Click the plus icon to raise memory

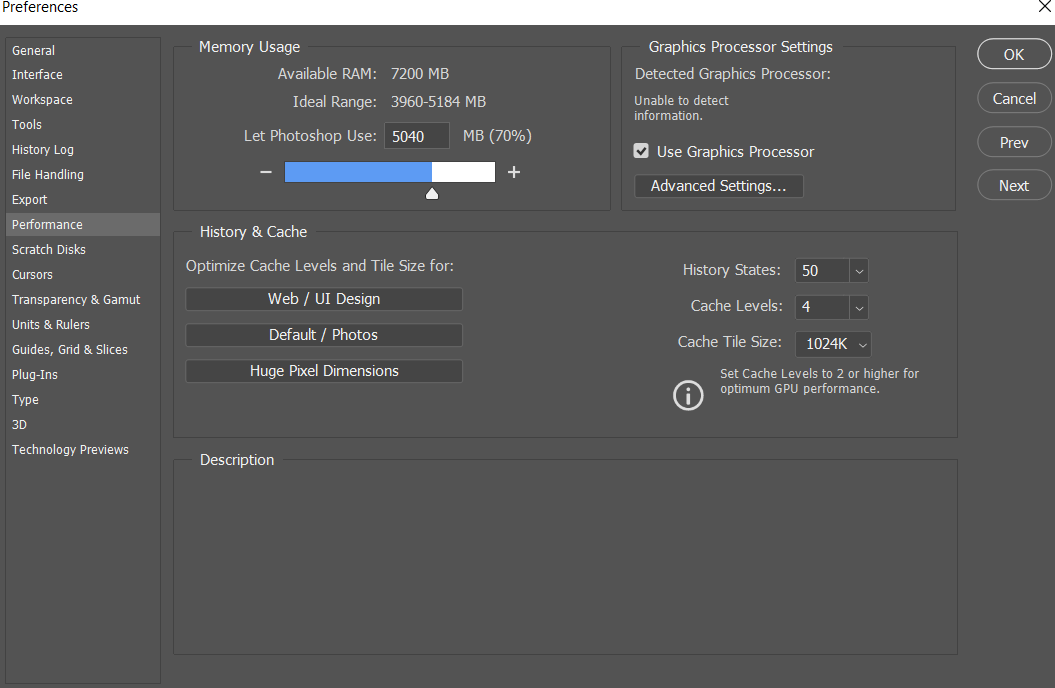tap(513, 172)
